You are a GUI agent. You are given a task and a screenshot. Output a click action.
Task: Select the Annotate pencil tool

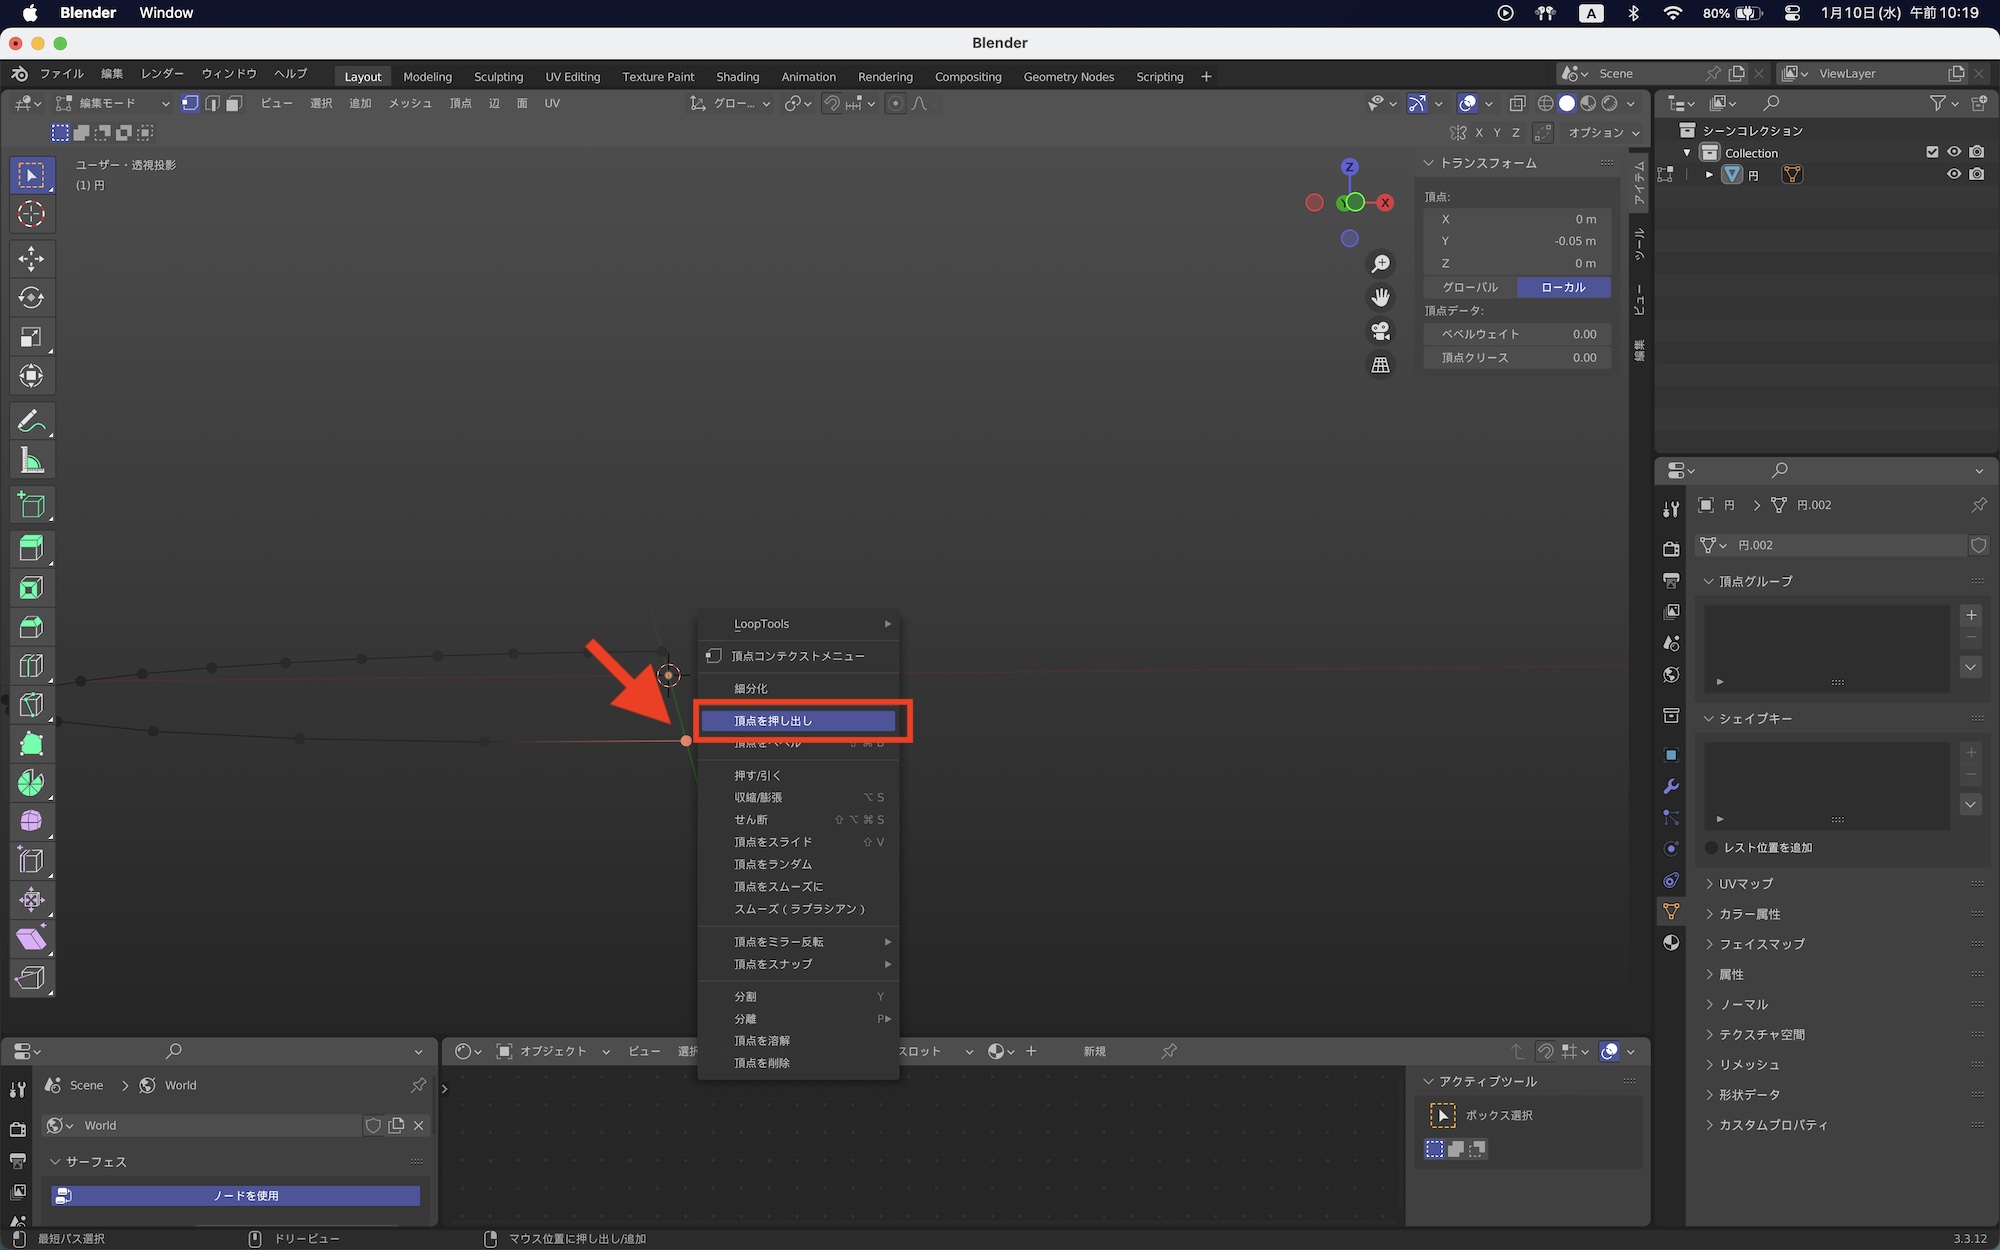[31, 421]
